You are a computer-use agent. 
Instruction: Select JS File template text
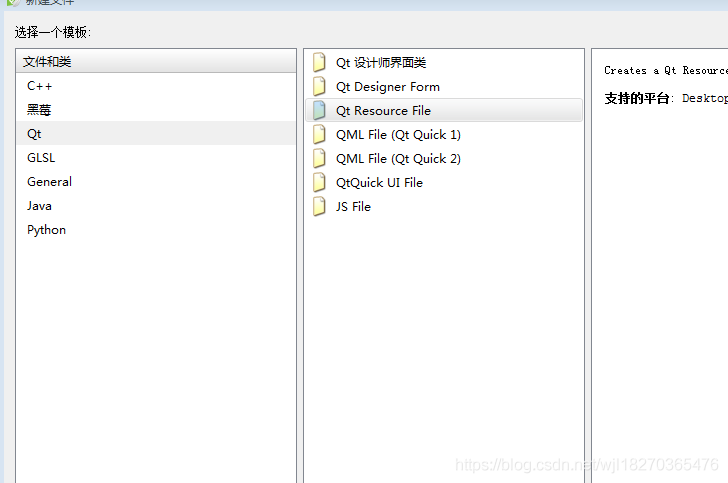[x=353, y=207]
